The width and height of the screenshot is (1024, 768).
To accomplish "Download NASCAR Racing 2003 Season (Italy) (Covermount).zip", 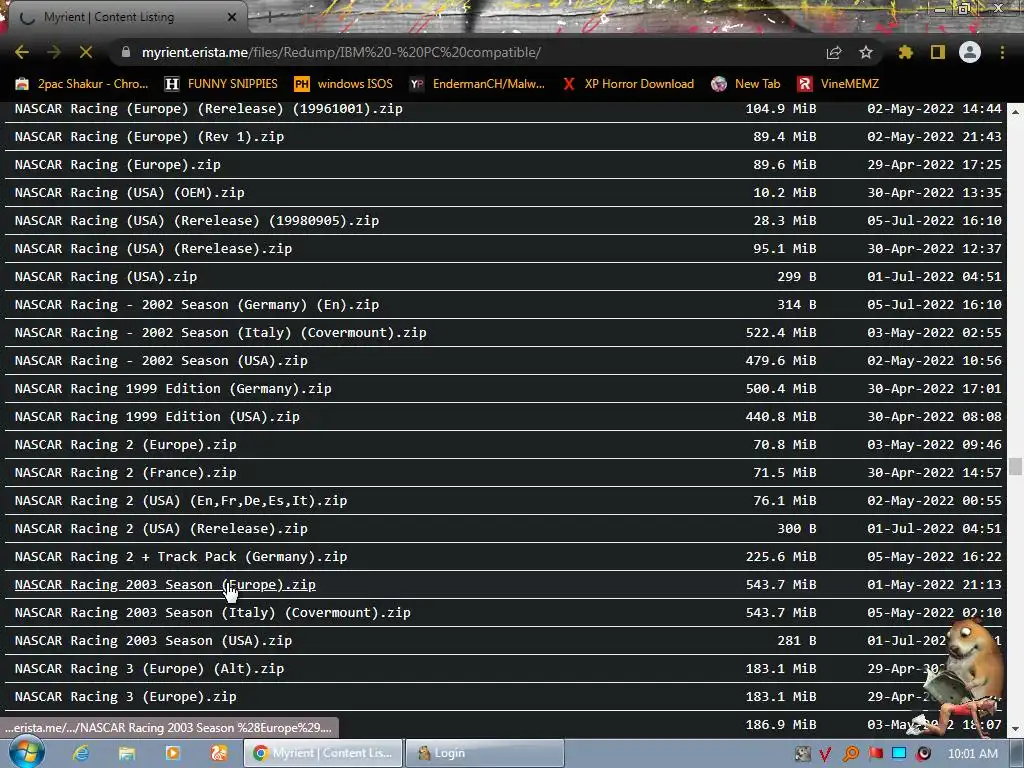I will click(x=212, y=613).
